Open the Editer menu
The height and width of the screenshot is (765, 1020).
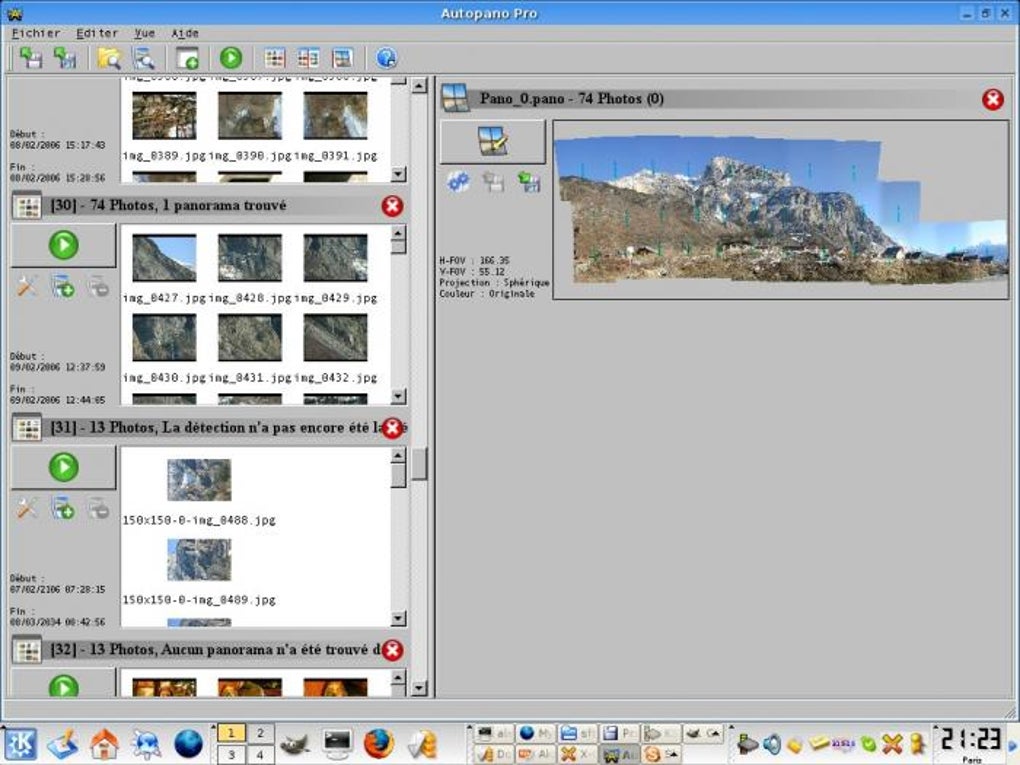click(97, 33)
